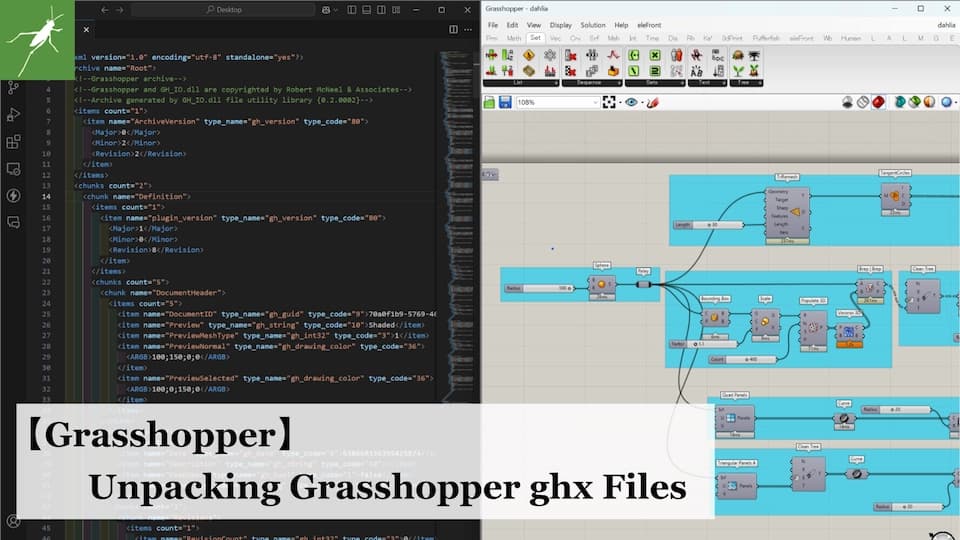
Task: Expand the List panel dropdown bar
Action: 521,83
